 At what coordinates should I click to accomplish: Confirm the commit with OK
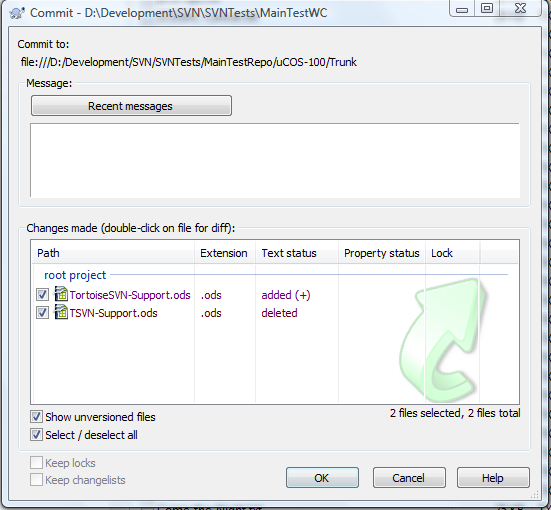[x=322, y=478]
